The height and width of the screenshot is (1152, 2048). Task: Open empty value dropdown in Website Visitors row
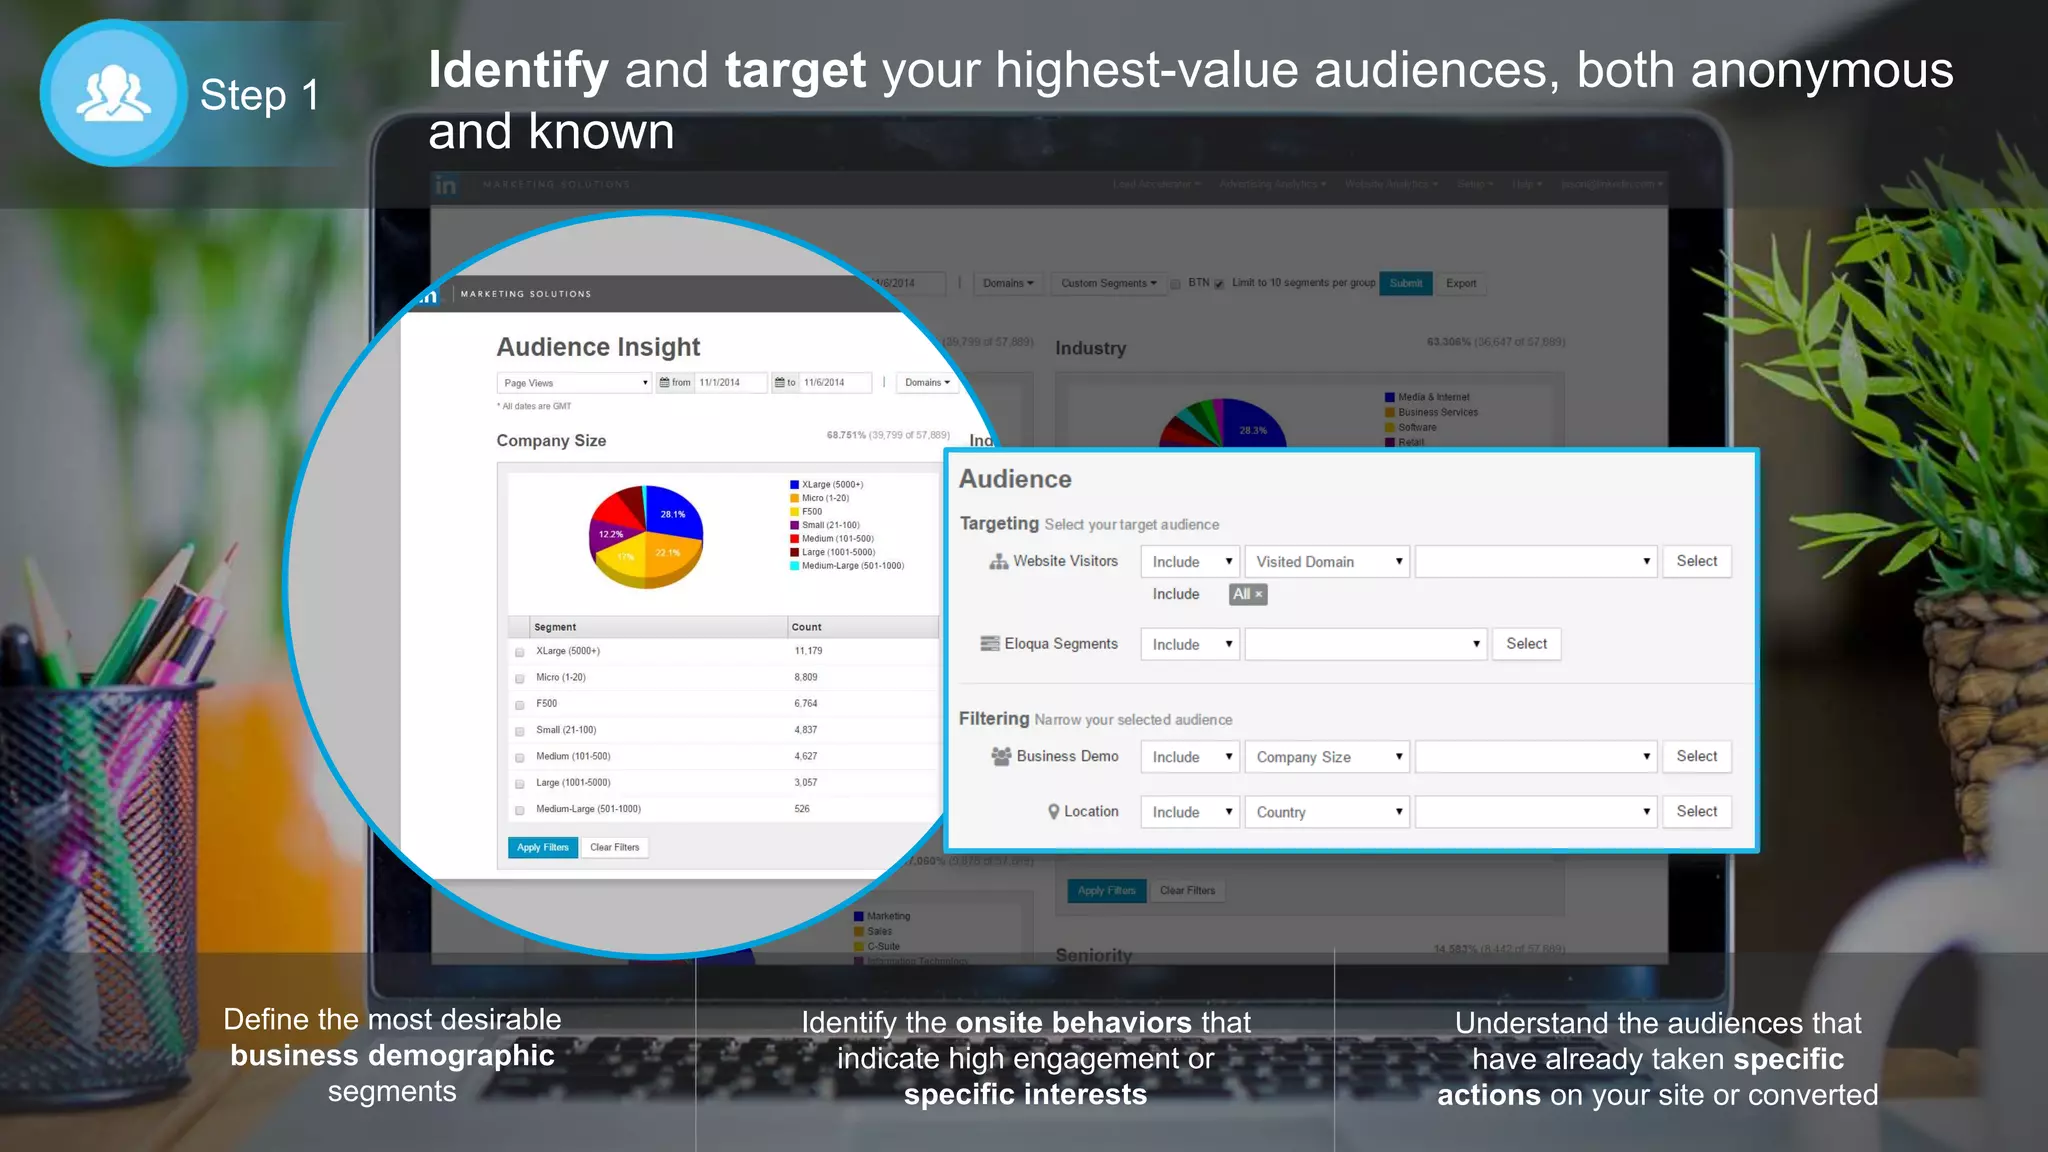click(1536, 562)
